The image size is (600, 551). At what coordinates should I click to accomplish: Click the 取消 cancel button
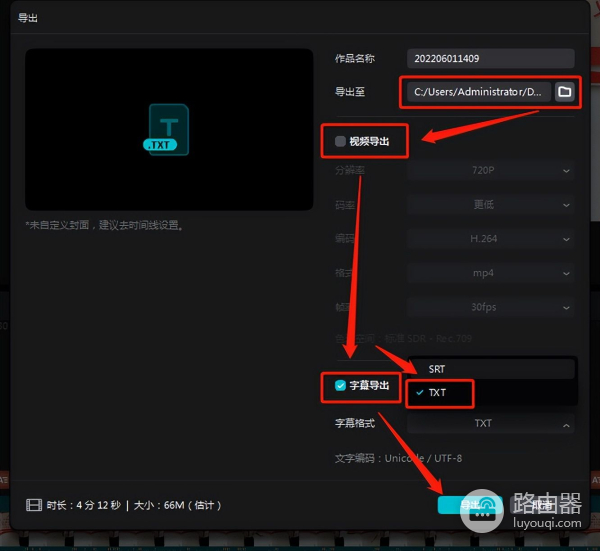[x=543, y=505]
